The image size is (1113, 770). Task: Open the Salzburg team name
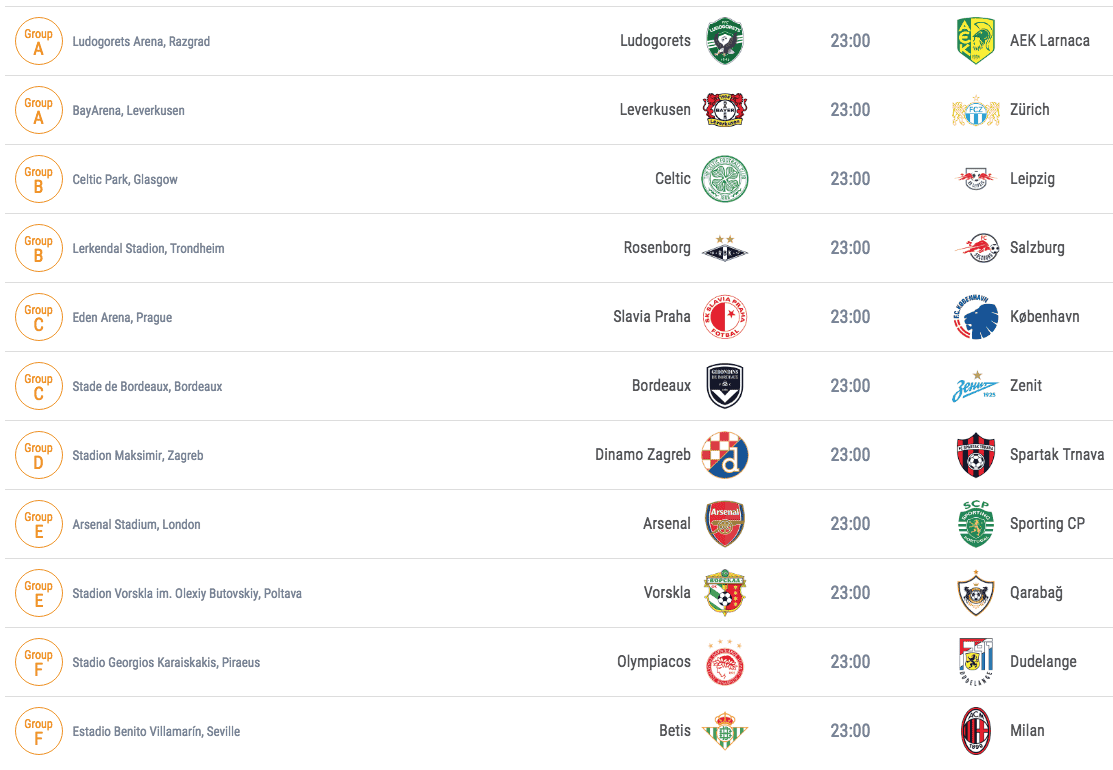coord(1036,248)
